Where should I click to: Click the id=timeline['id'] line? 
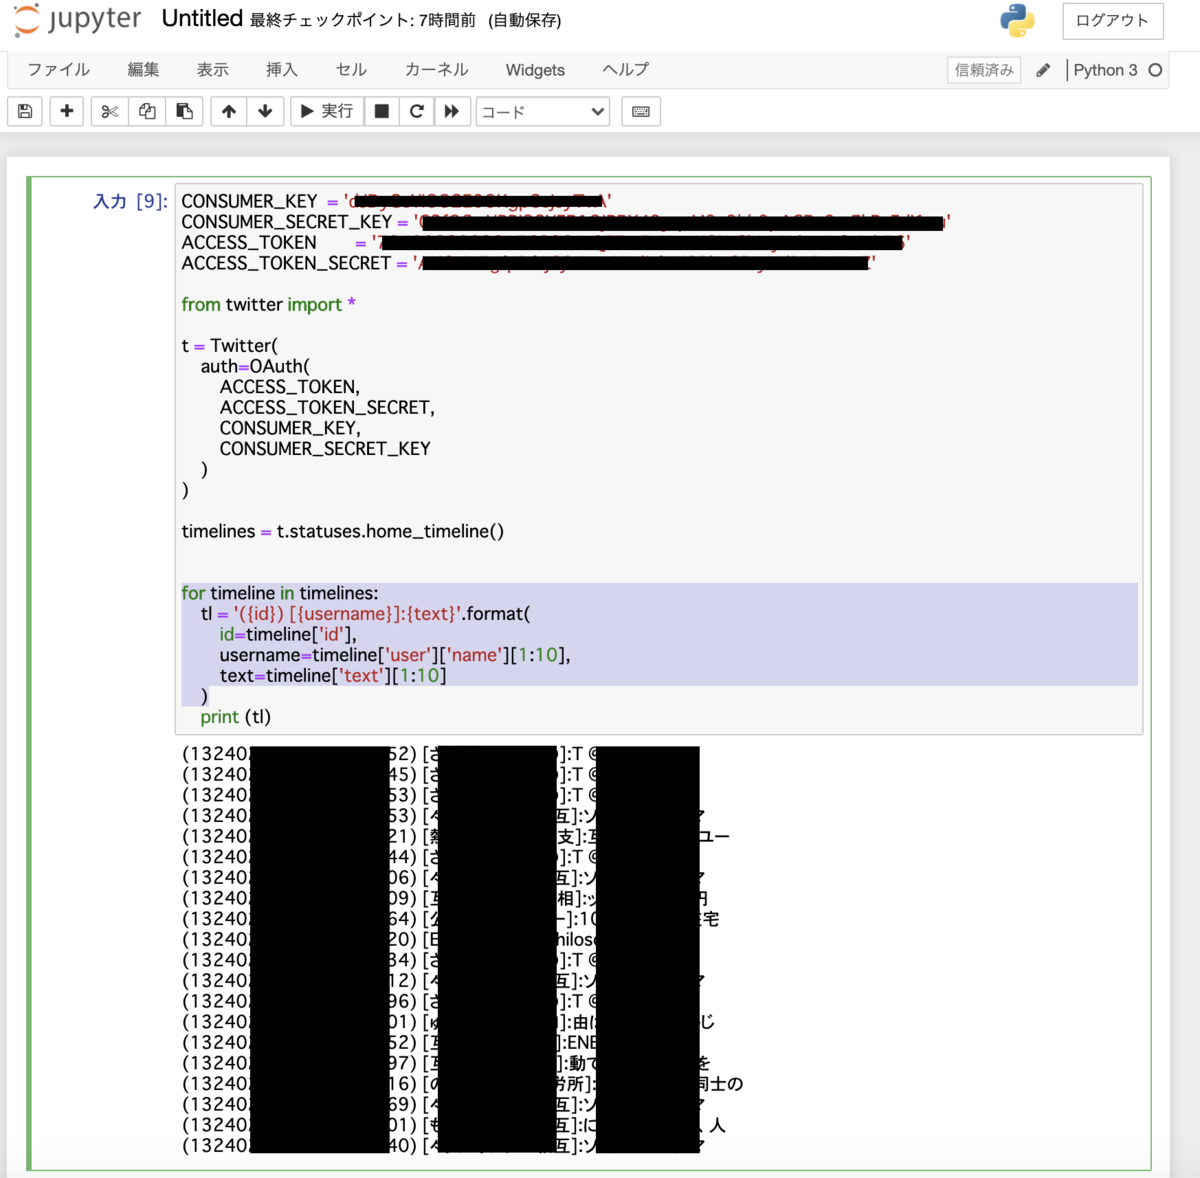pyautogui.click(x=288, y=634)
